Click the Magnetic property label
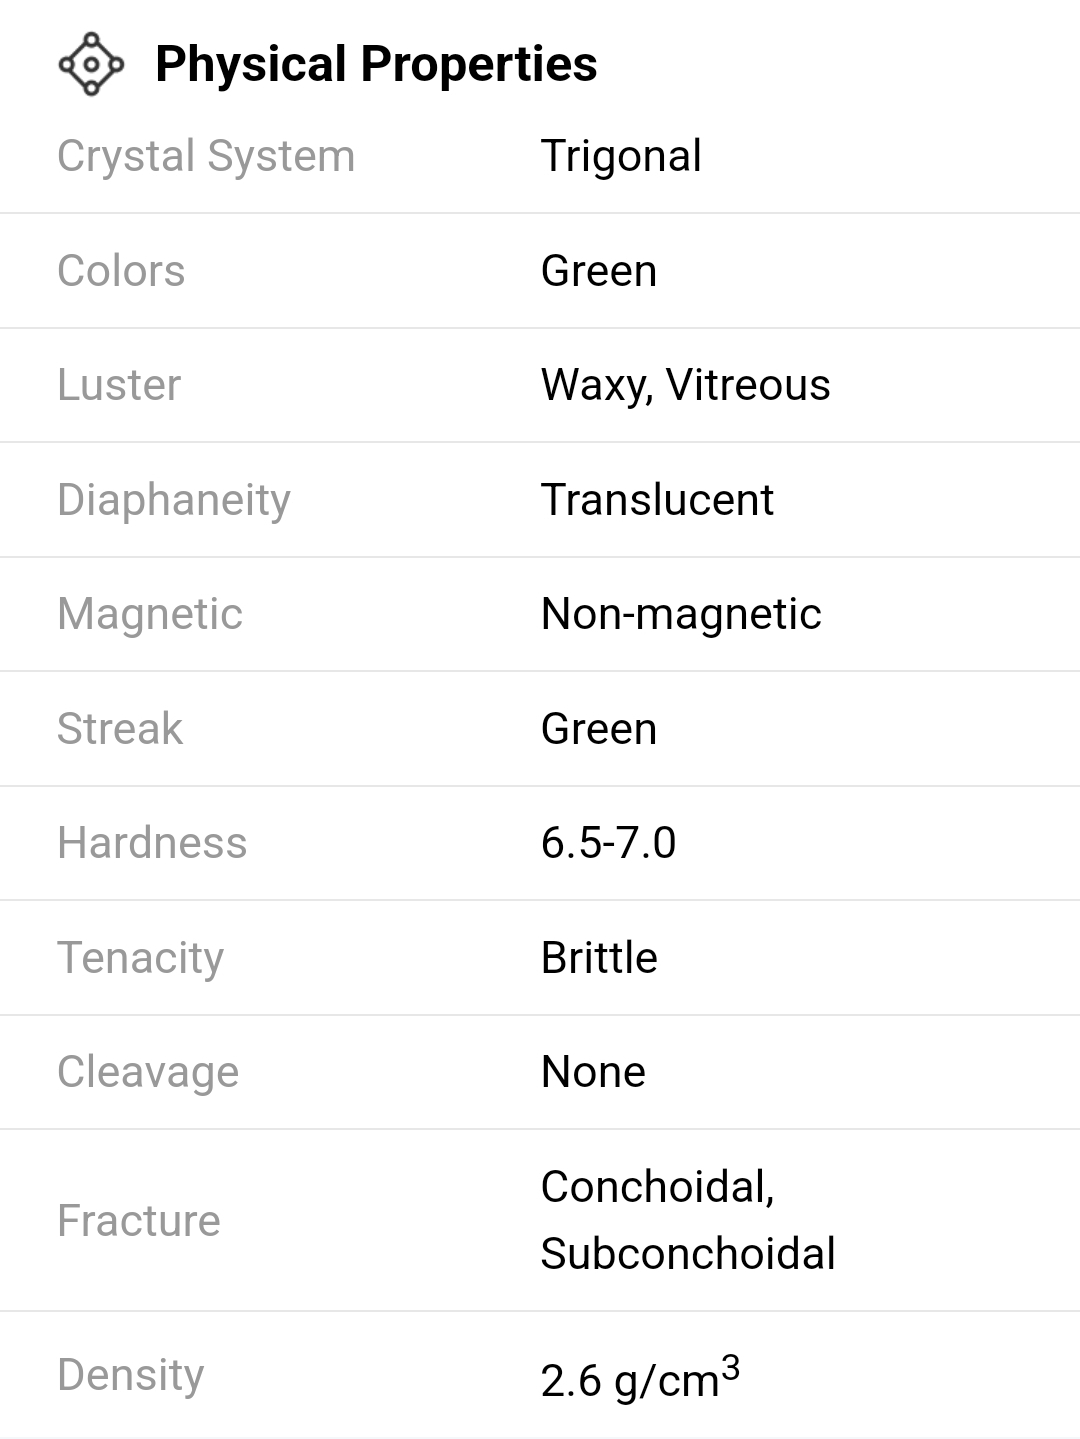Screen dimensions: 1080x1439 coord(150,614)
